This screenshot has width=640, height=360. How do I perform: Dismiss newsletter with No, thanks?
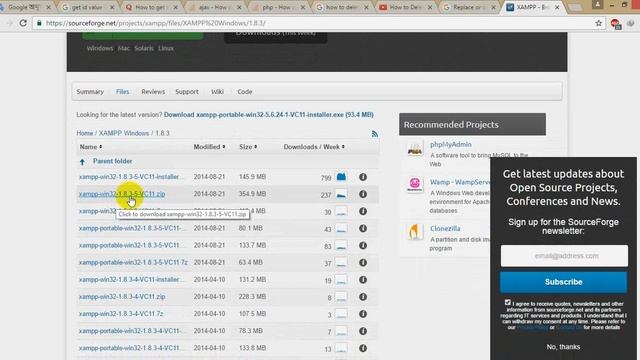tap(563, 347)
